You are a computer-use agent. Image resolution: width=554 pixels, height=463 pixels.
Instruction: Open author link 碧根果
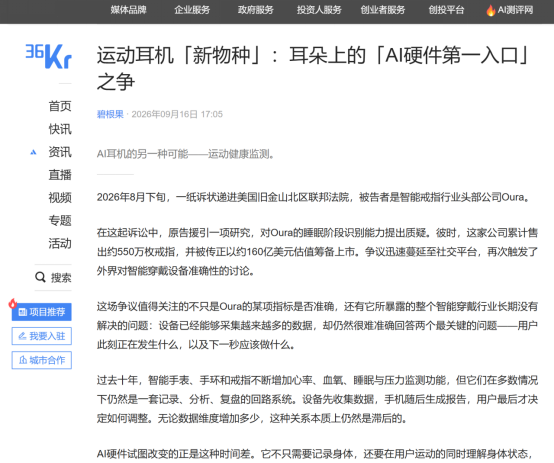point(110,114)
